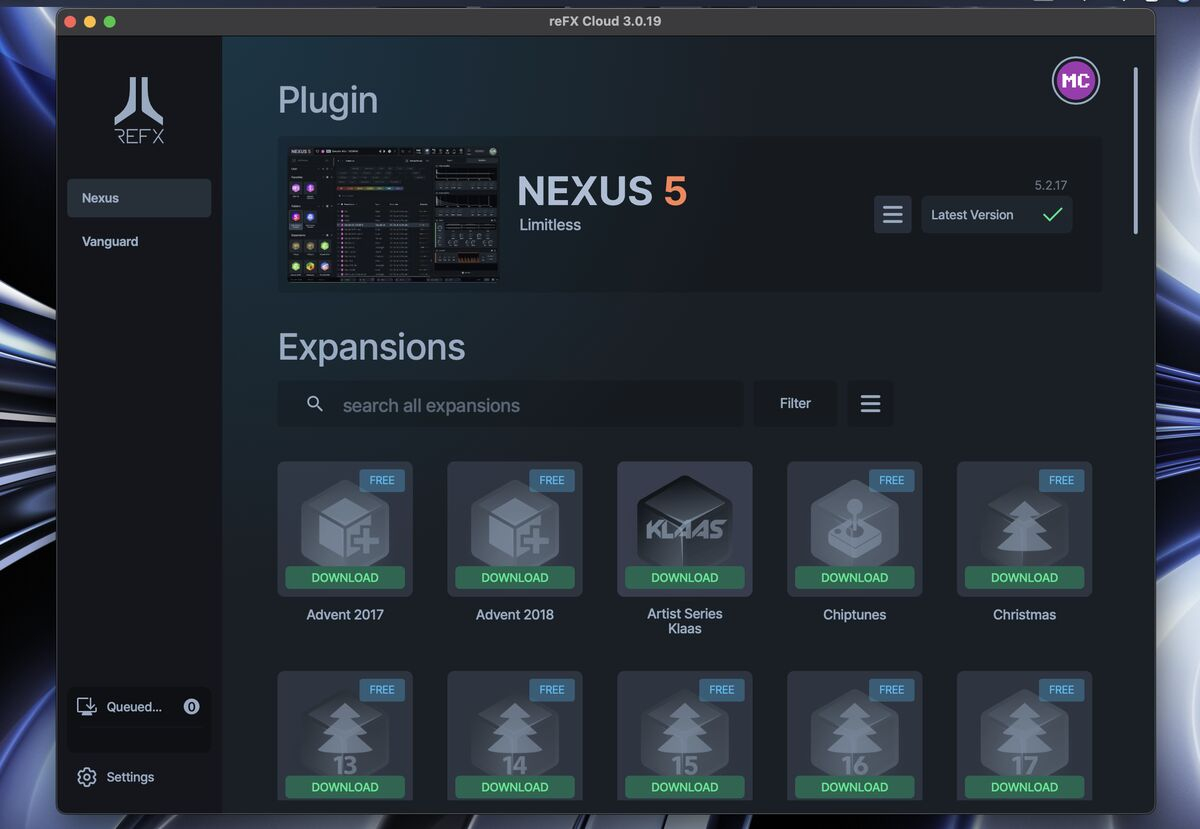
Task: Switch to the Nexus sidebar tab
Action: [x=139, y=198]
